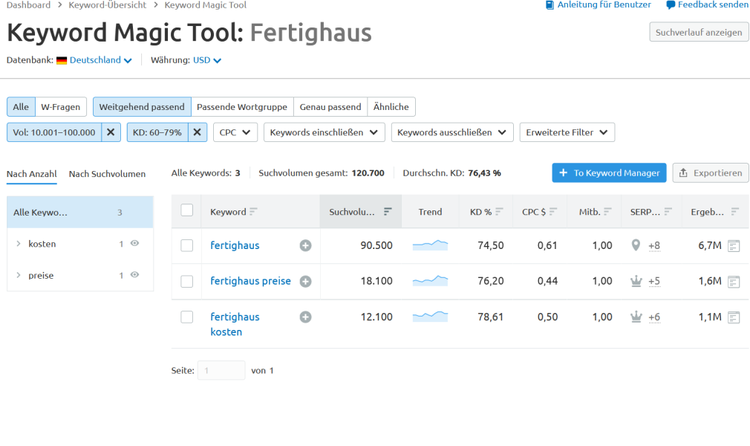Open the CPC filter dropdown

(x=235, y=133)
